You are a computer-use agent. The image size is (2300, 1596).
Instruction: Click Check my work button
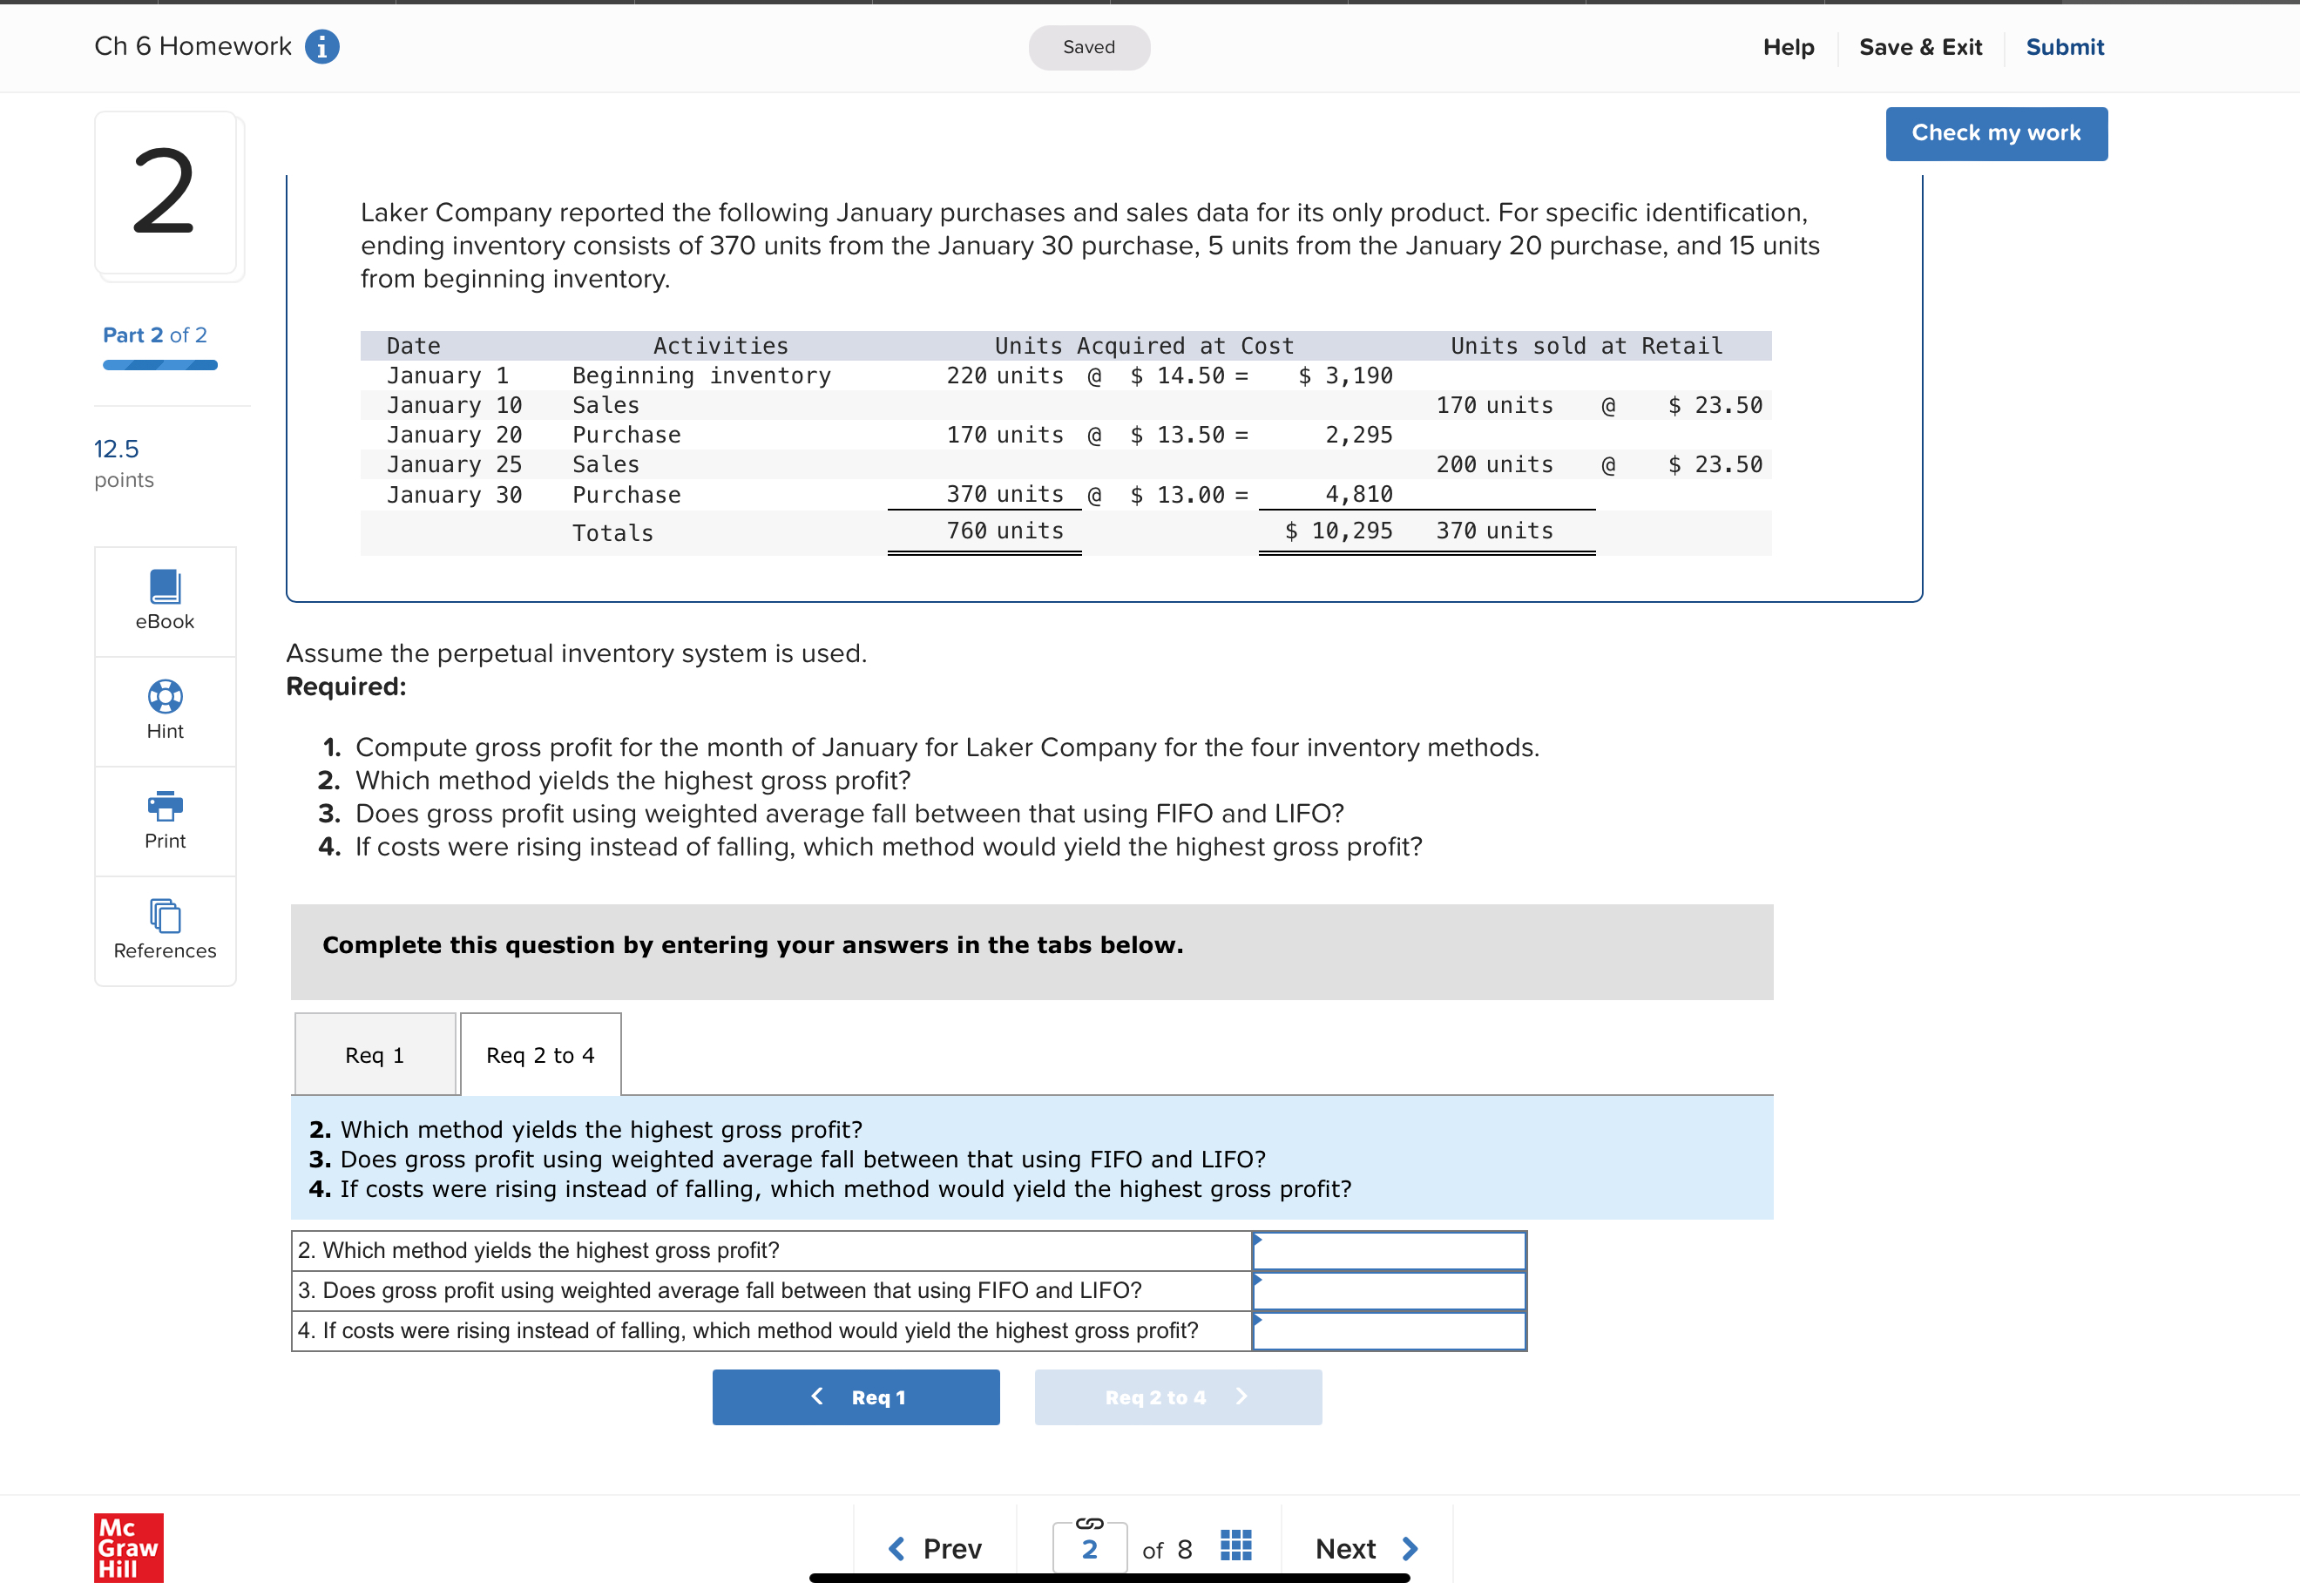click(x=1995, y=133)
